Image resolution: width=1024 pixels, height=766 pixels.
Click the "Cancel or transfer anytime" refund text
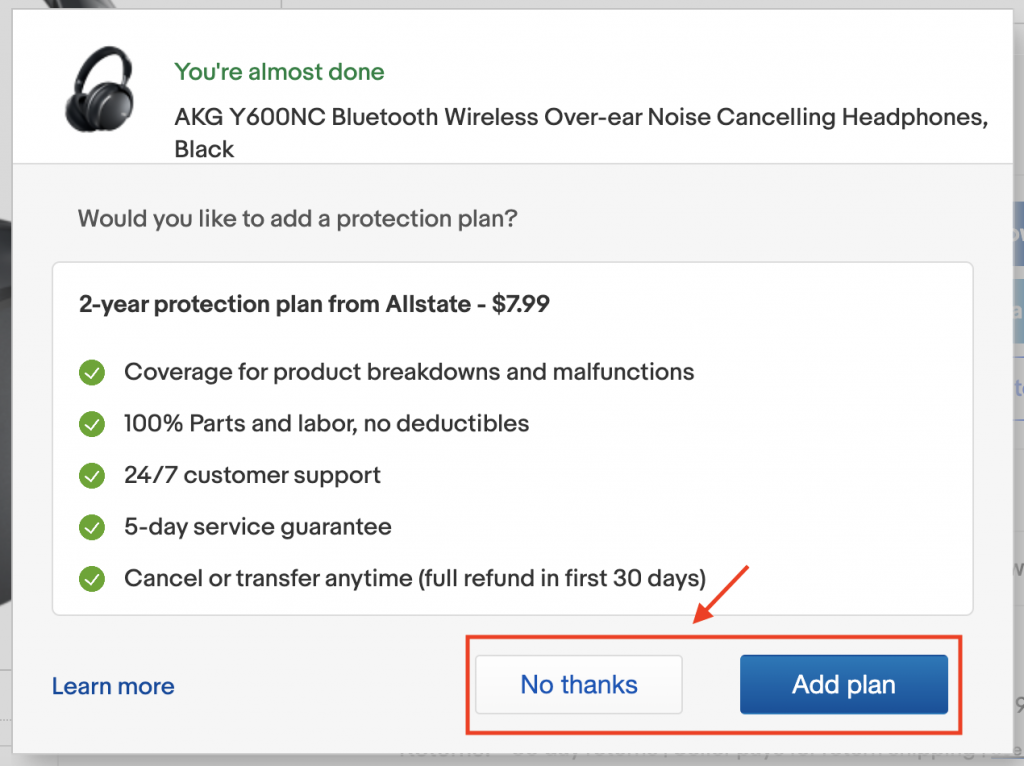point(414,578)
